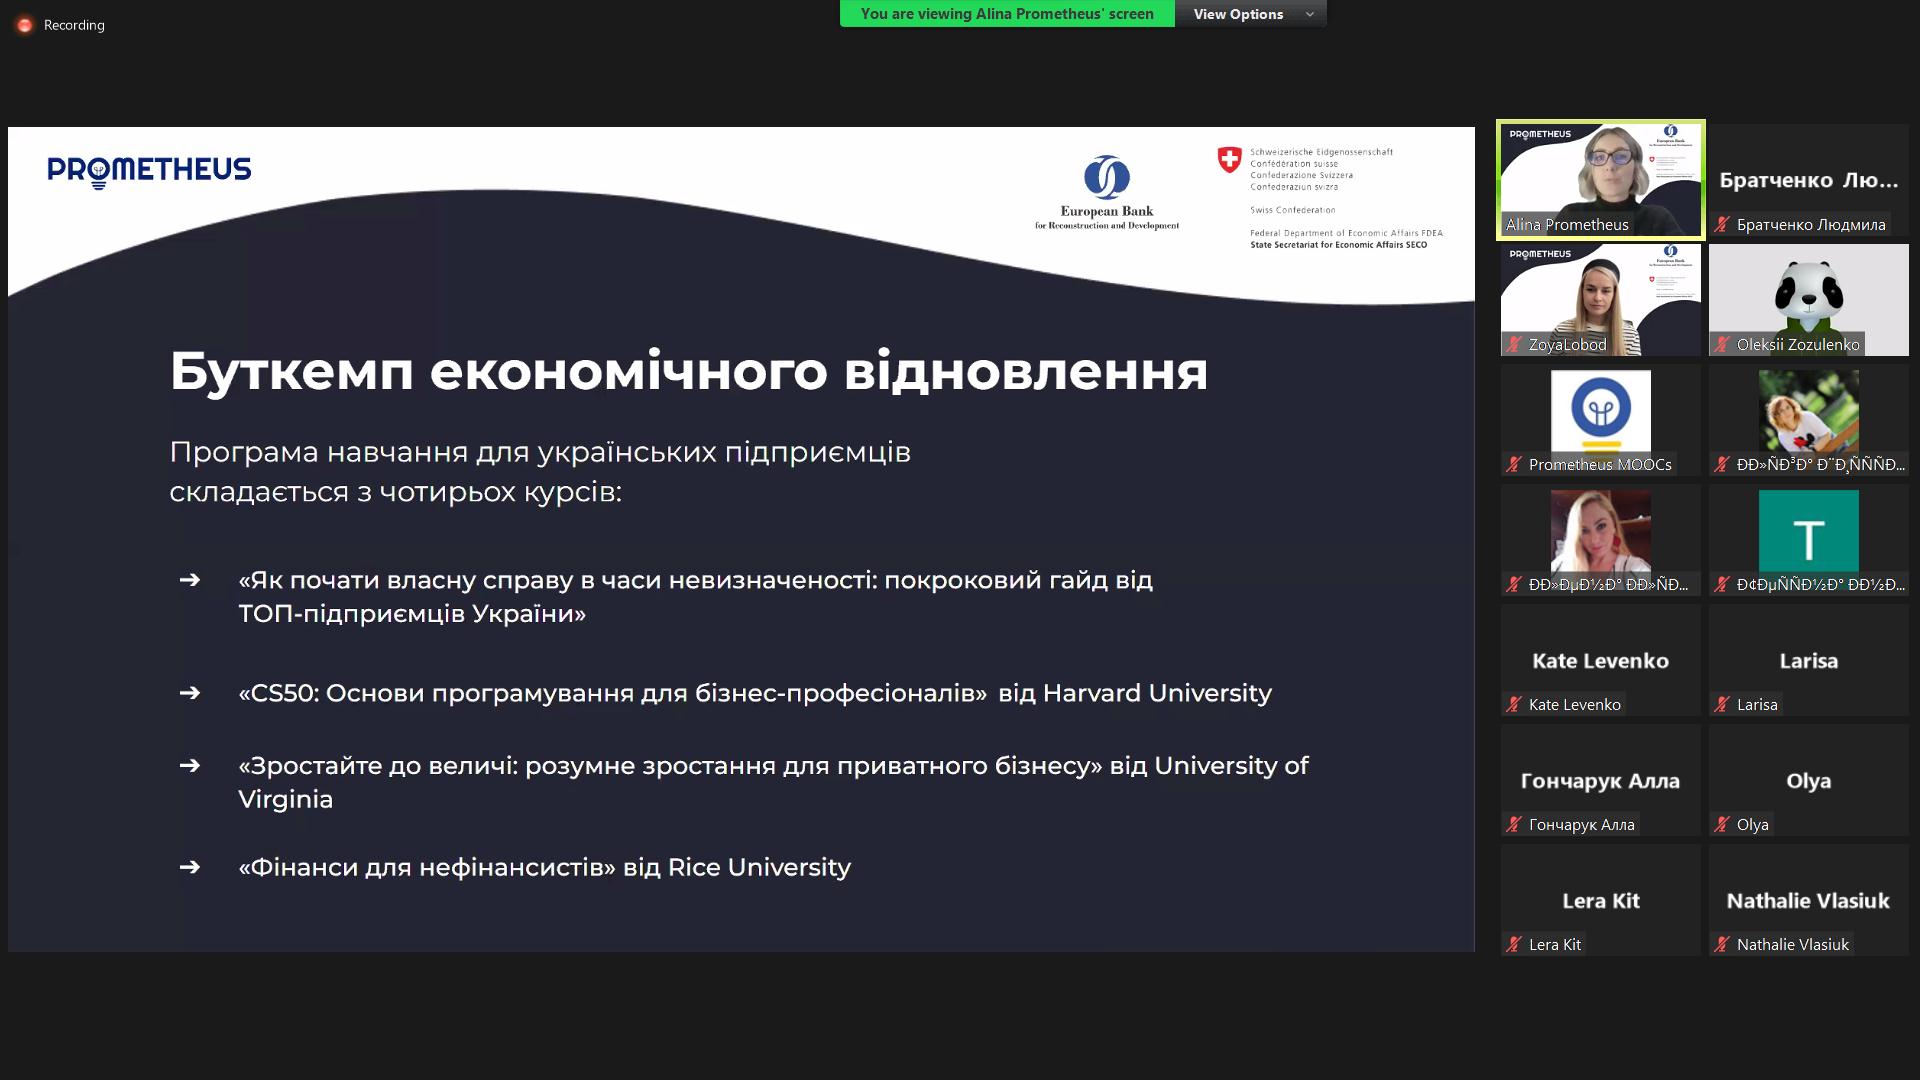Click the slide title Буткемп економічного відновлення
The image size is (1920, 1080).
689,371
